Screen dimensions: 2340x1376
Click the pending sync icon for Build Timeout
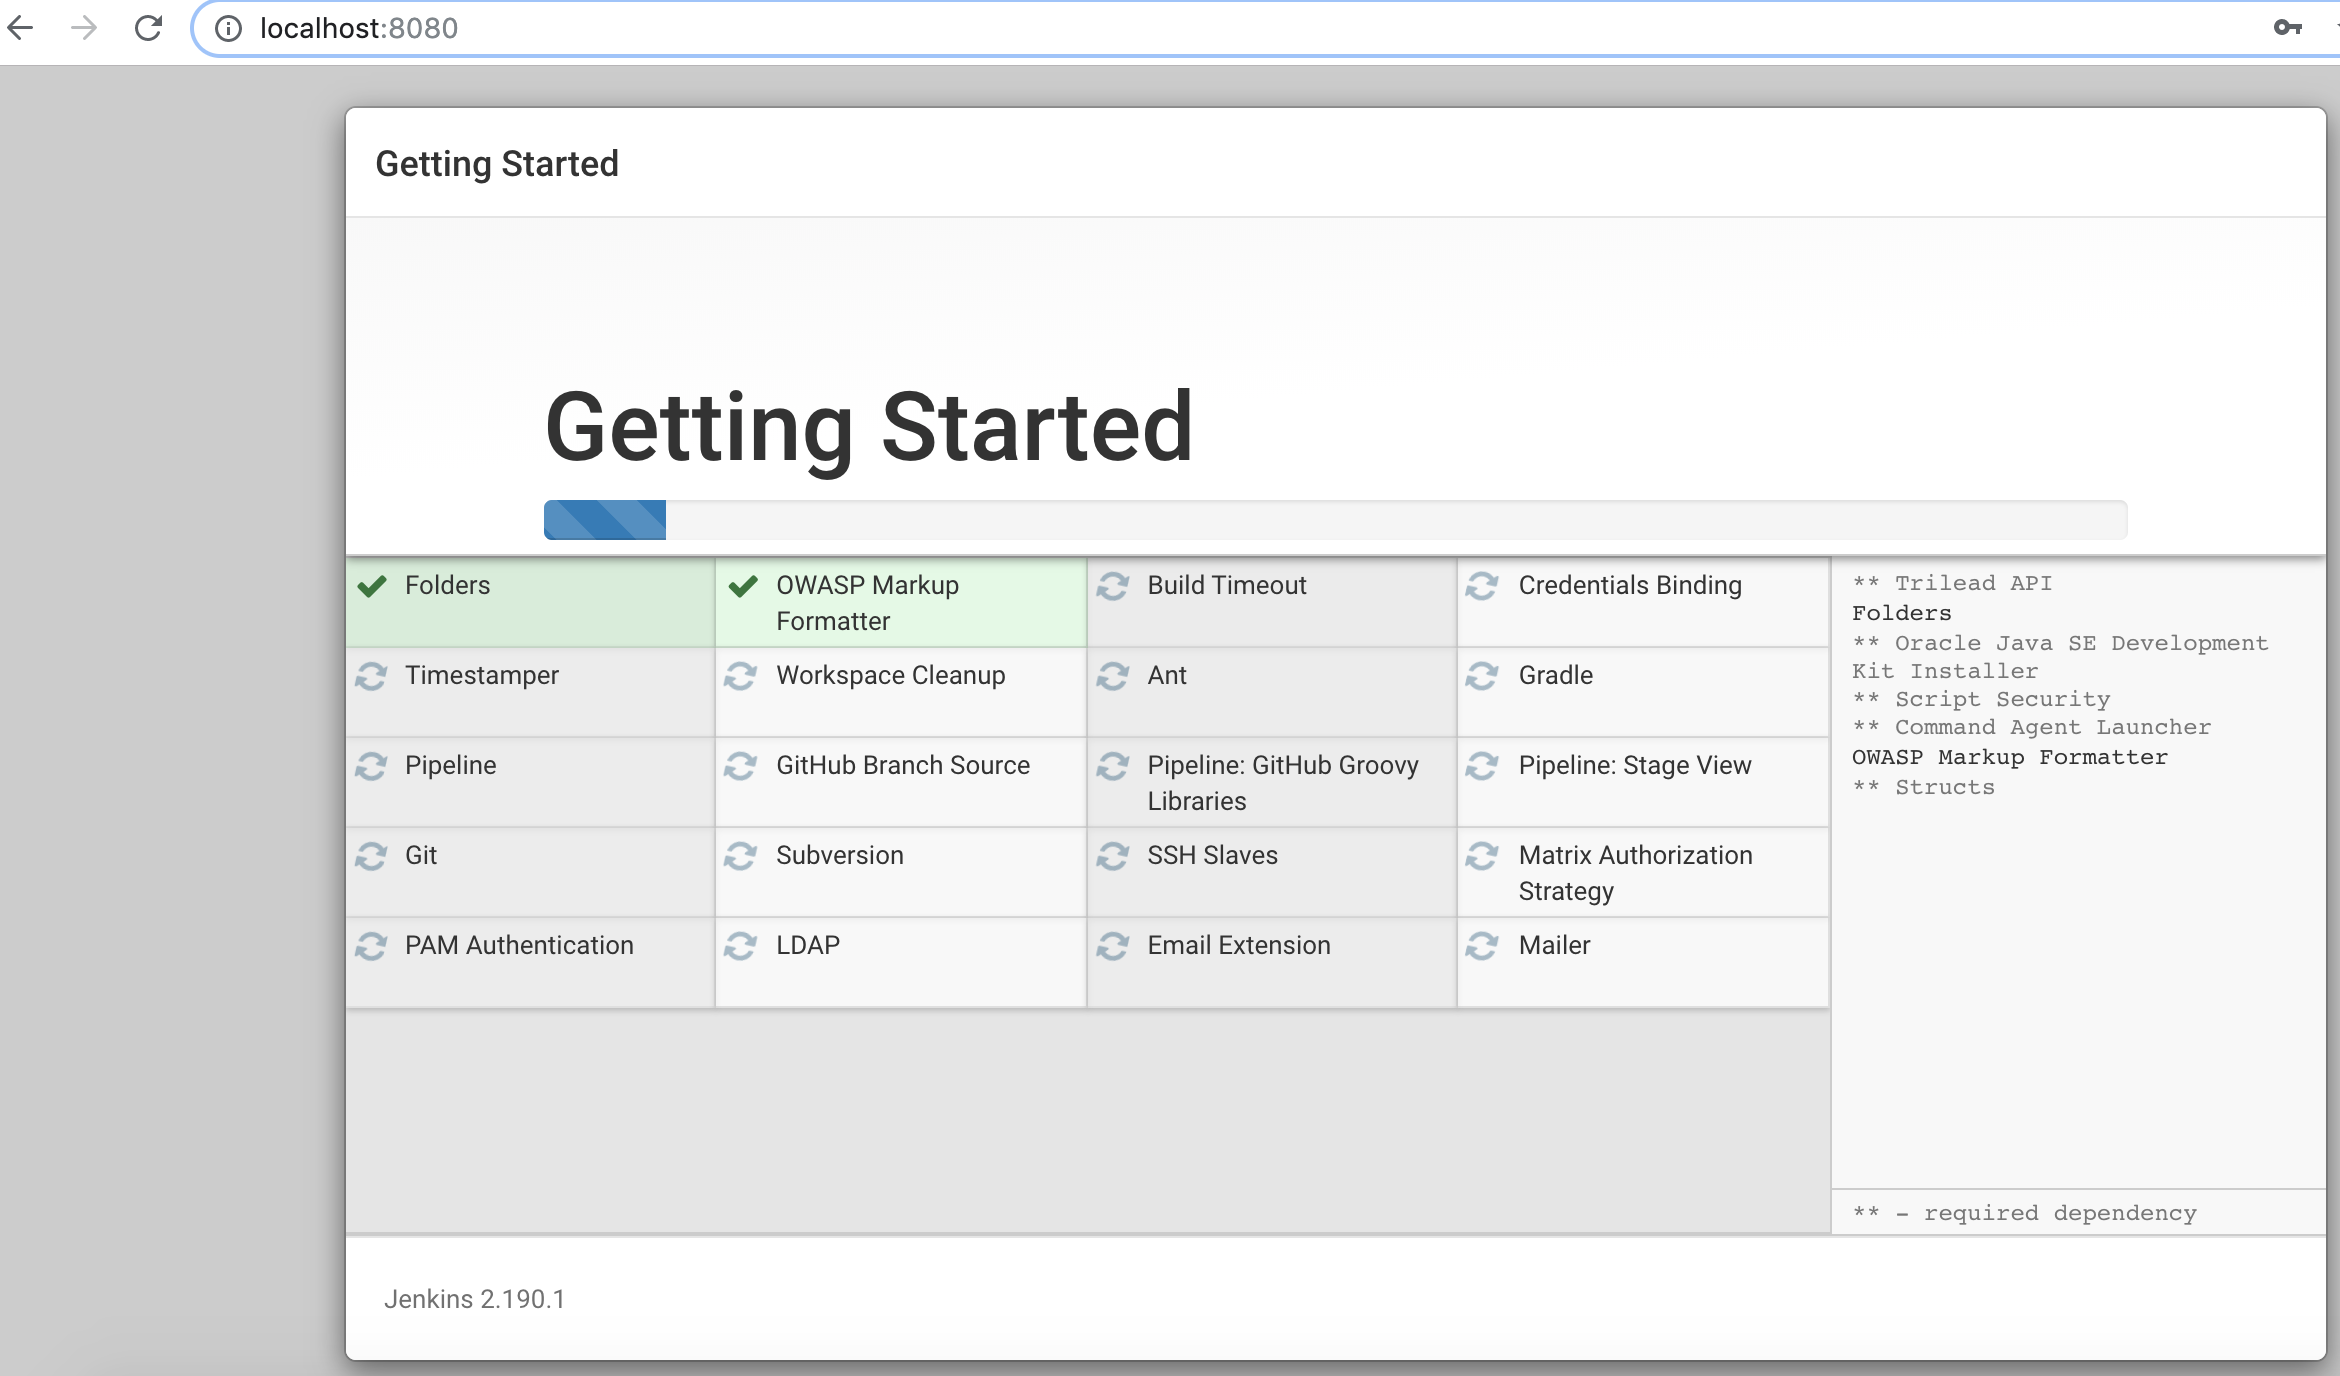click(x=1113, y=586)
